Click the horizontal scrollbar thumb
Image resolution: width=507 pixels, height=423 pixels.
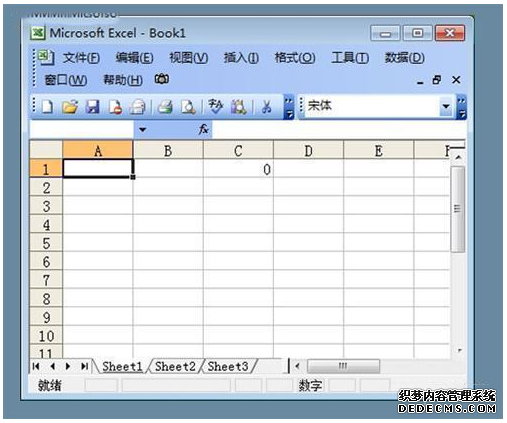coord(343,366)
